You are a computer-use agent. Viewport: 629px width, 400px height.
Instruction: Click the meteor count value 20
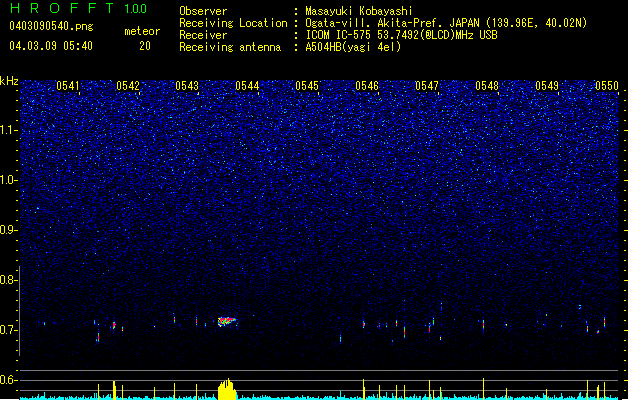[x=145, y=46]
